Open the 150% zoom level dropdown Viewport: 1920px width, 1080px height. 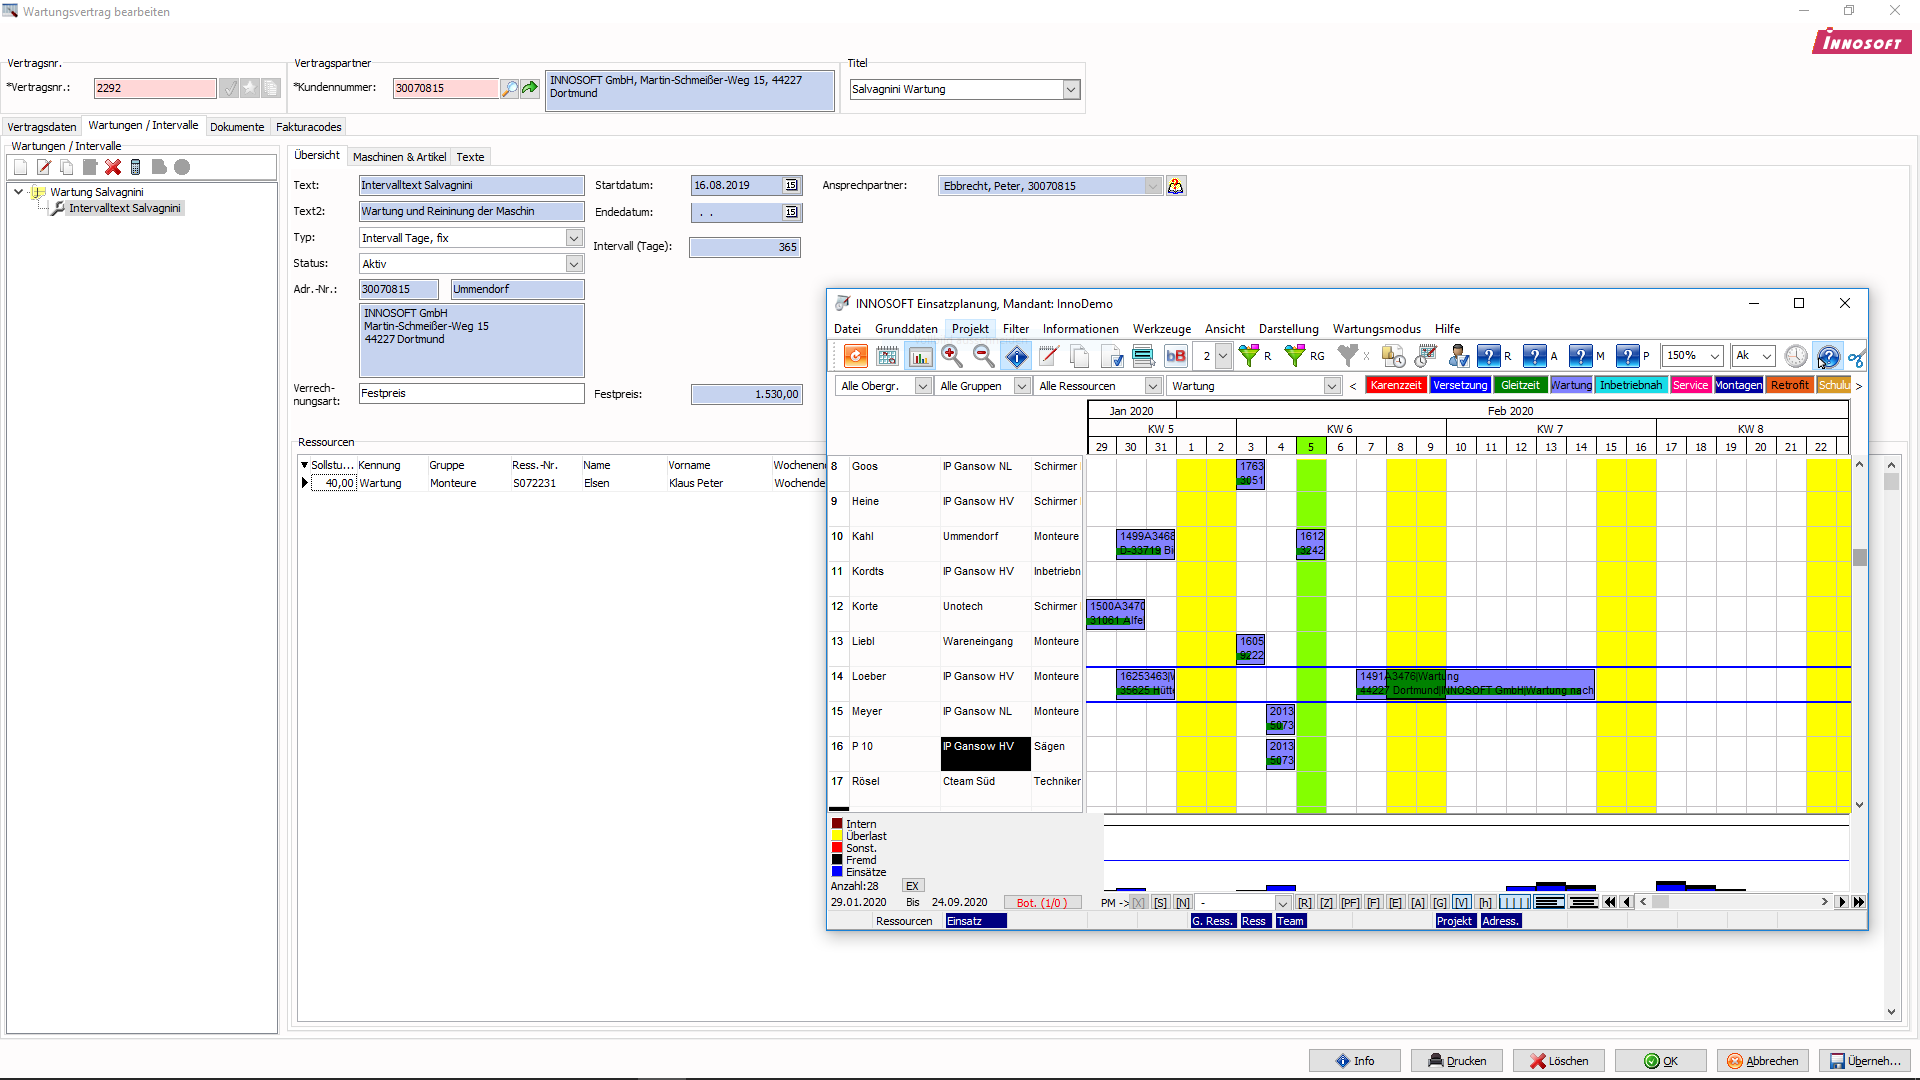click(x=1715, y=356)
